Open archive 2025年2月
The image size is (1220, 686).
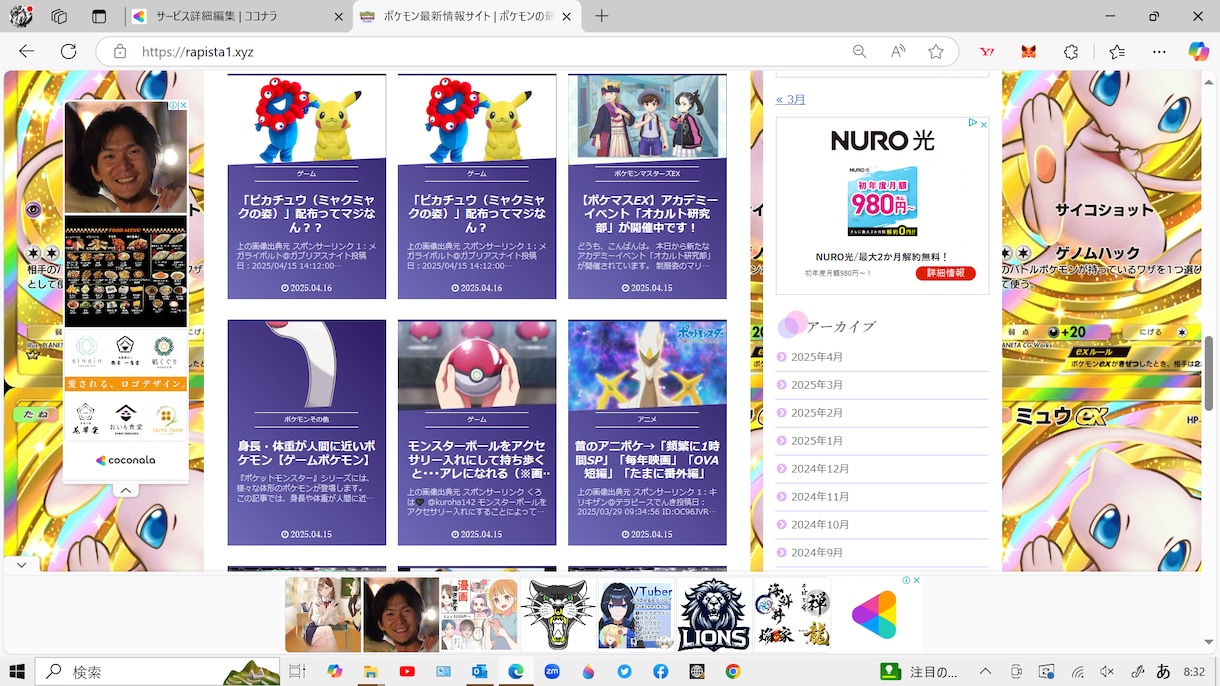point(817,413)
